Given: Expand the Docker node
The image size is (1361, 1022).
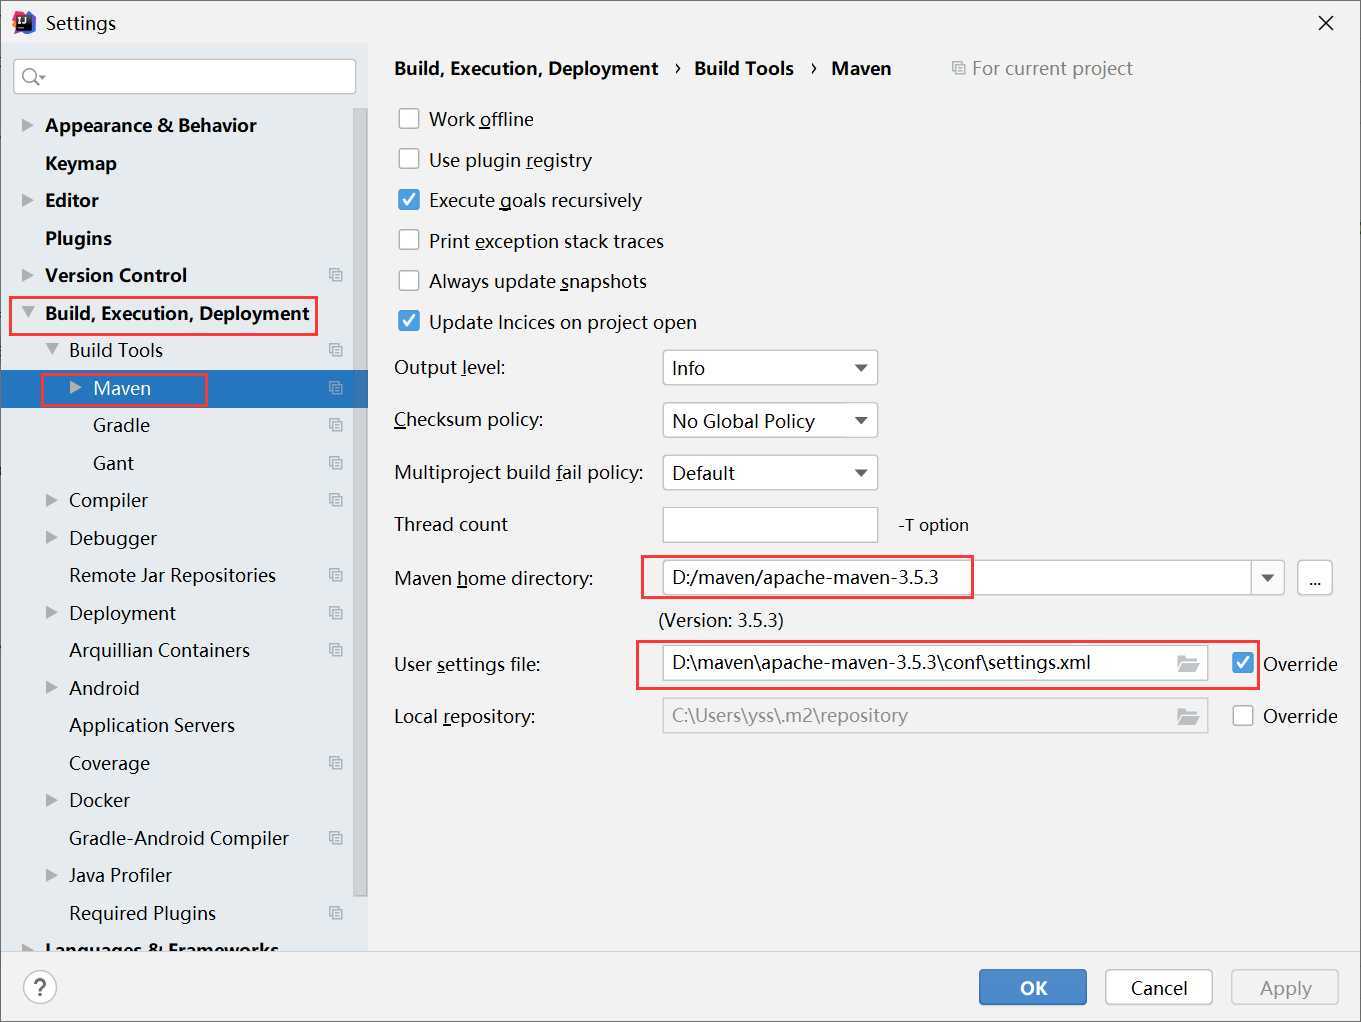Looking at the screenshot, I should (52, 800).
